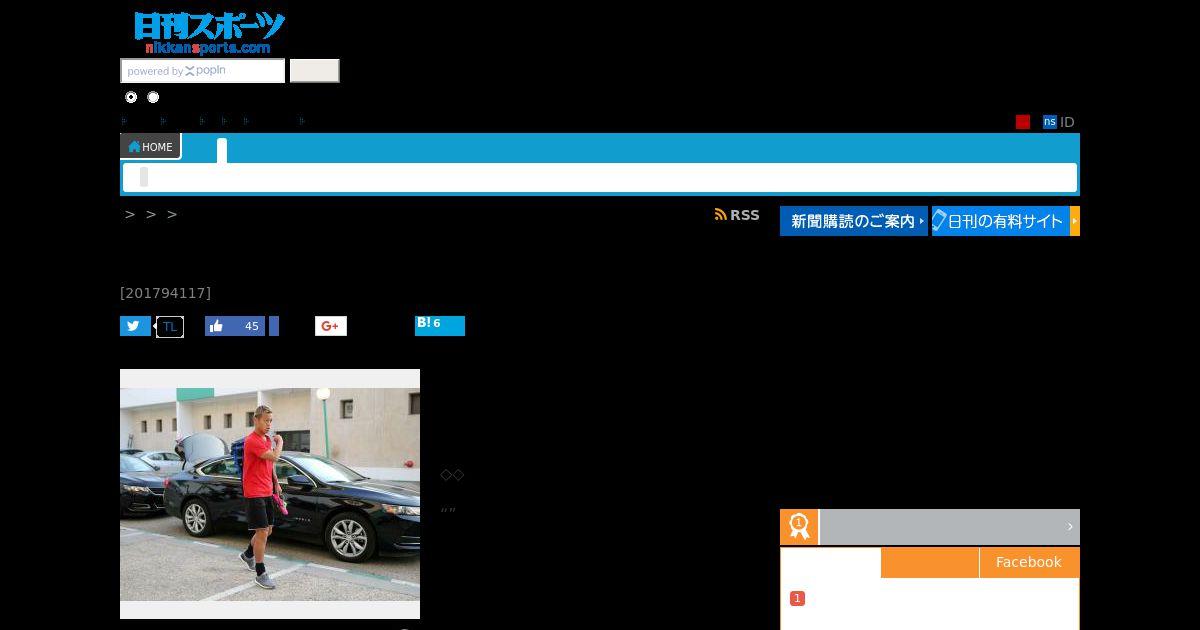Click the house icon in HOME tab

[134, 147]
